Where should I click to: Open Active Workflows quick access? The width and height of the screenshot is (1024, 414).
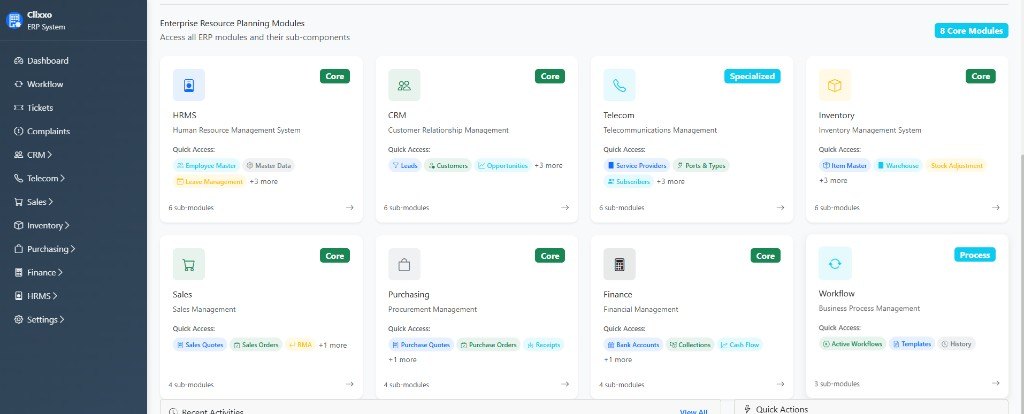pyautogui.click(x=853, y=344)
